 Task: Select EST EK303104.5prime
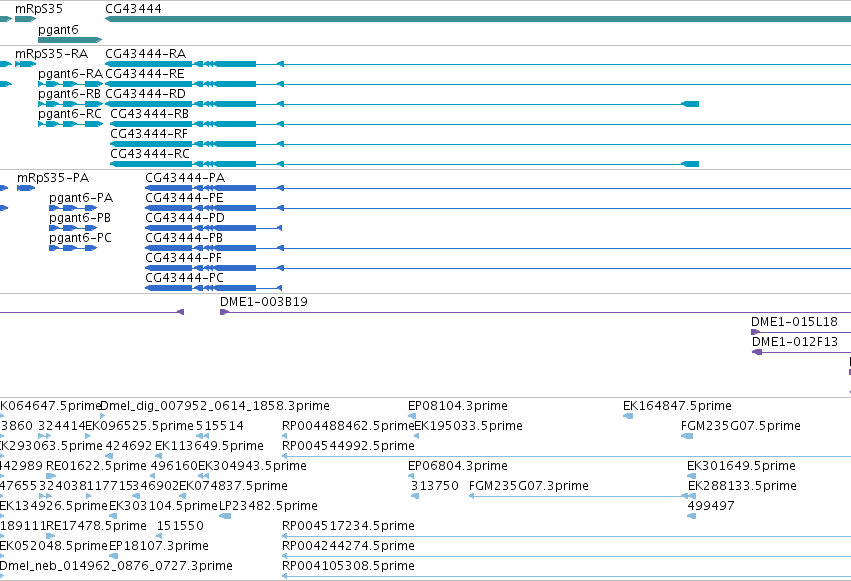[x=163, y=507]
